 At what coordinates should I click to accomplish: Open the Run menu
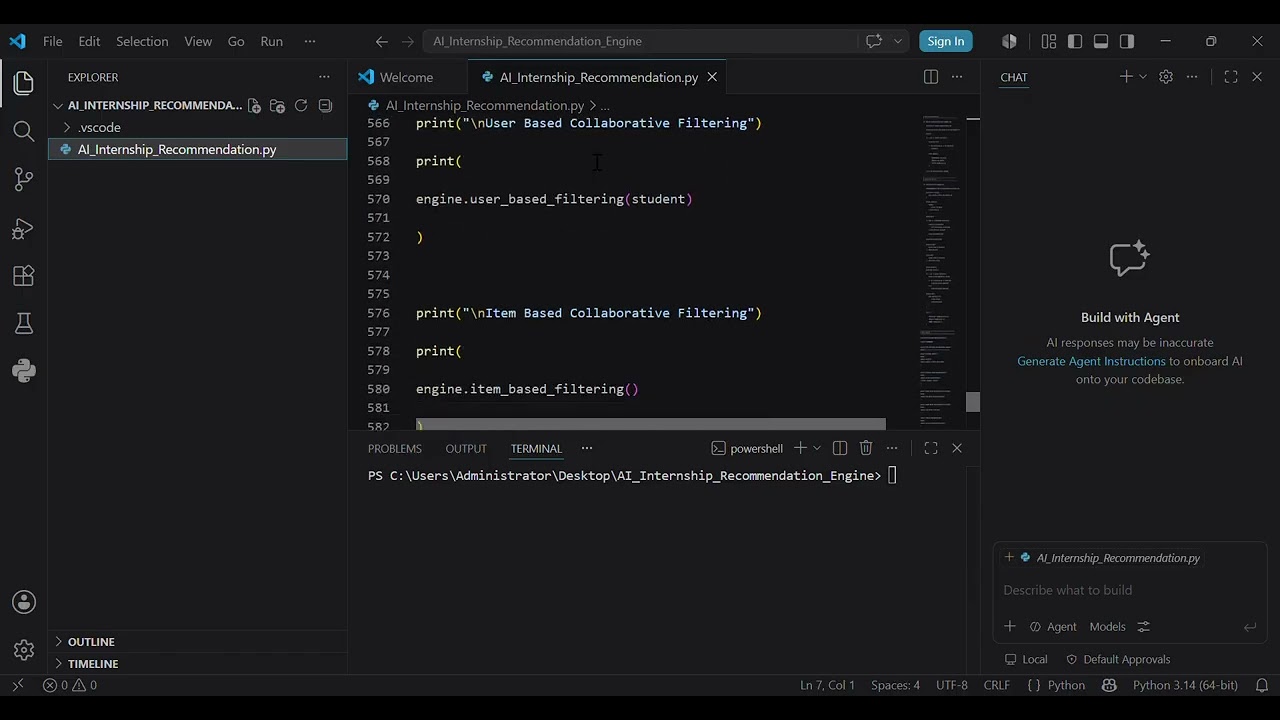(271, 41)
